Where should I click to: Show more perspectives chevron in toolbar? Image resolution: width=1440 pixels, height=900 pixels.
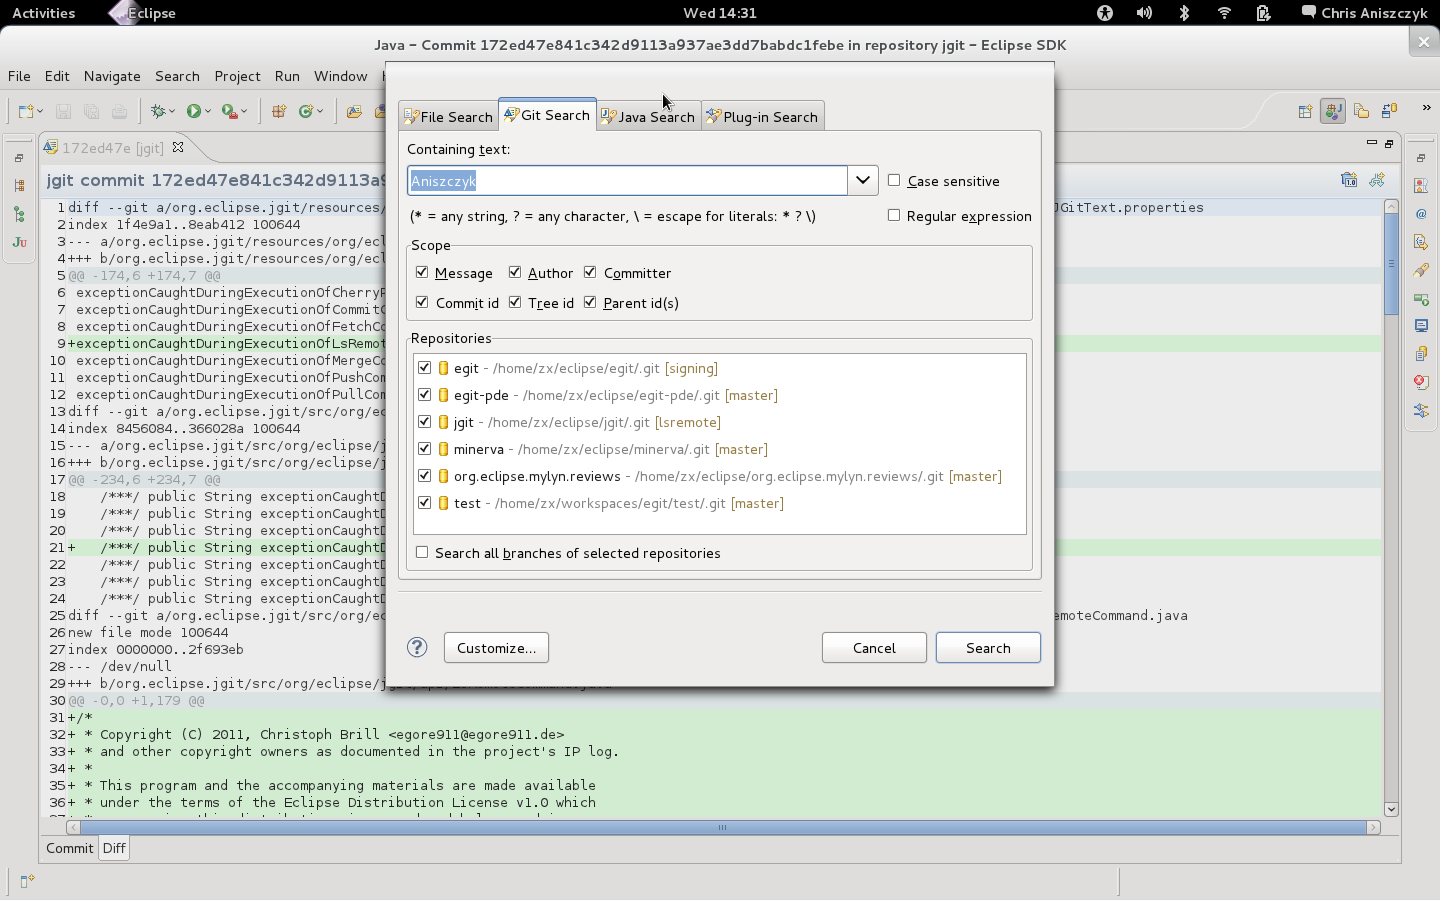(1426, 109)
